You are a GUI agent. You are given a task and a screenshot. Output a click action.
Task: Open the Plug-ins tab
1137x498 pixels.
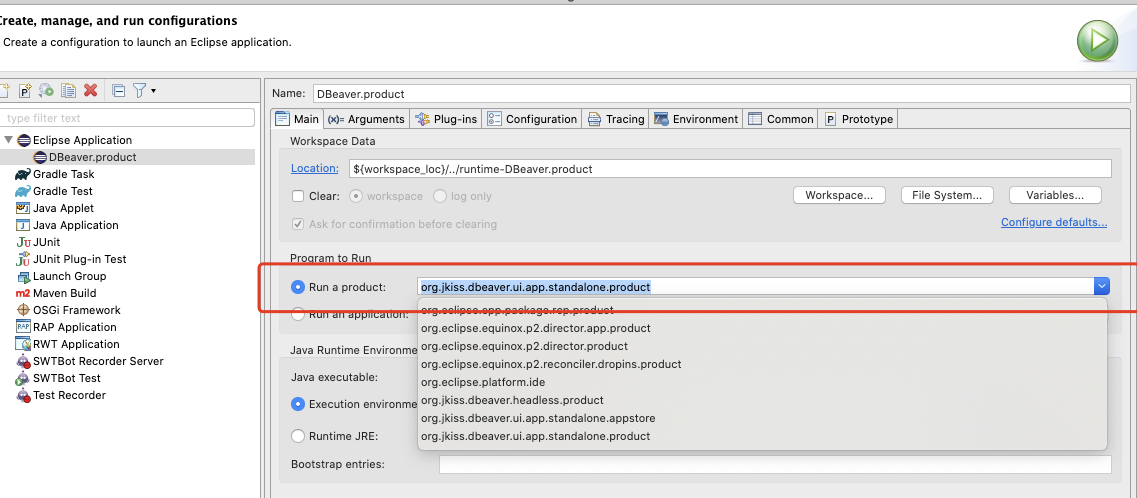point(447,119)
